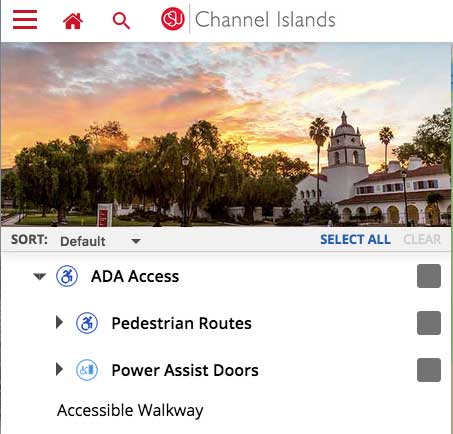Click the Pedestrian Routes wheelchair icon
The image size is (453, 434).
tap(87, 323)
